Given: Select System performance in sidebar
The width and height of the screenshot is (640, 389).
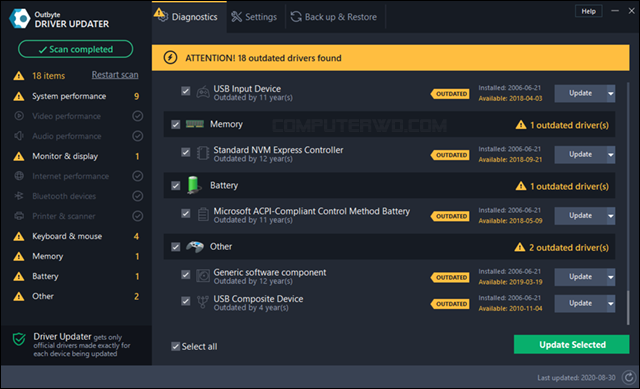Looking at the screenshot, I should click(76, 96).
